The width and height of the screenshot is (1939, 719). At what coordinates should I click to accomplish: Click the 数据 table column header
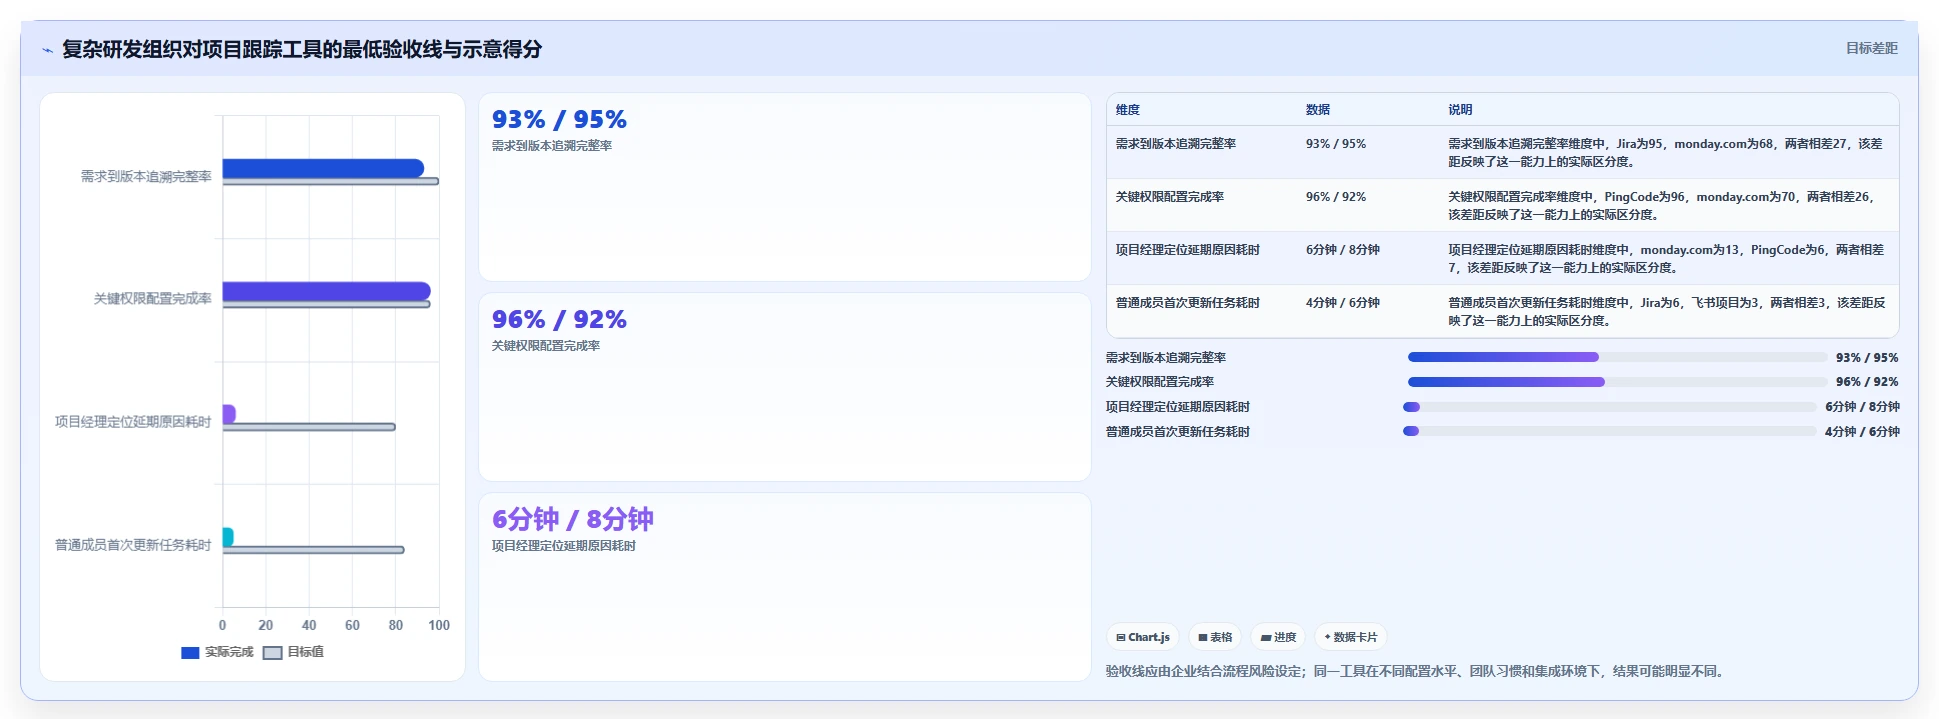pos(1318,110)
